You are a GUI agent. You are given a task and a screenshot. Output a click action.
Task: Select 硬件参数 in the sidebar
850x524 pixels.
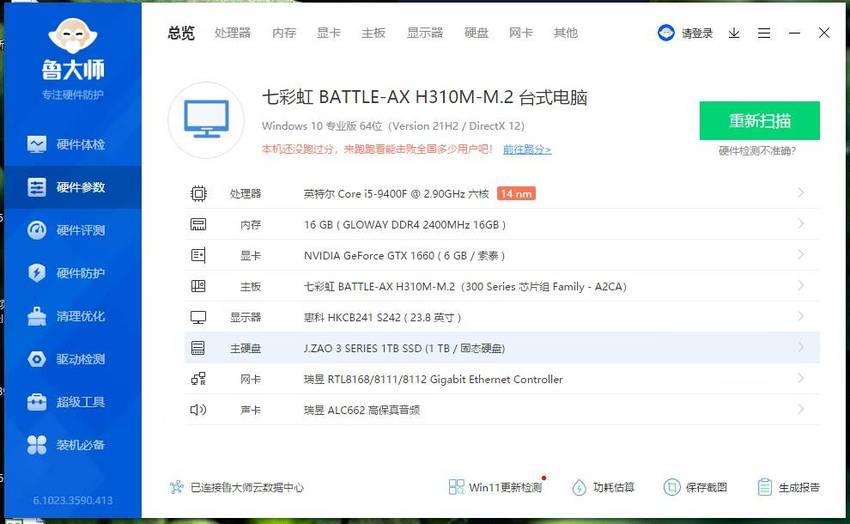[x=73, y=187]
